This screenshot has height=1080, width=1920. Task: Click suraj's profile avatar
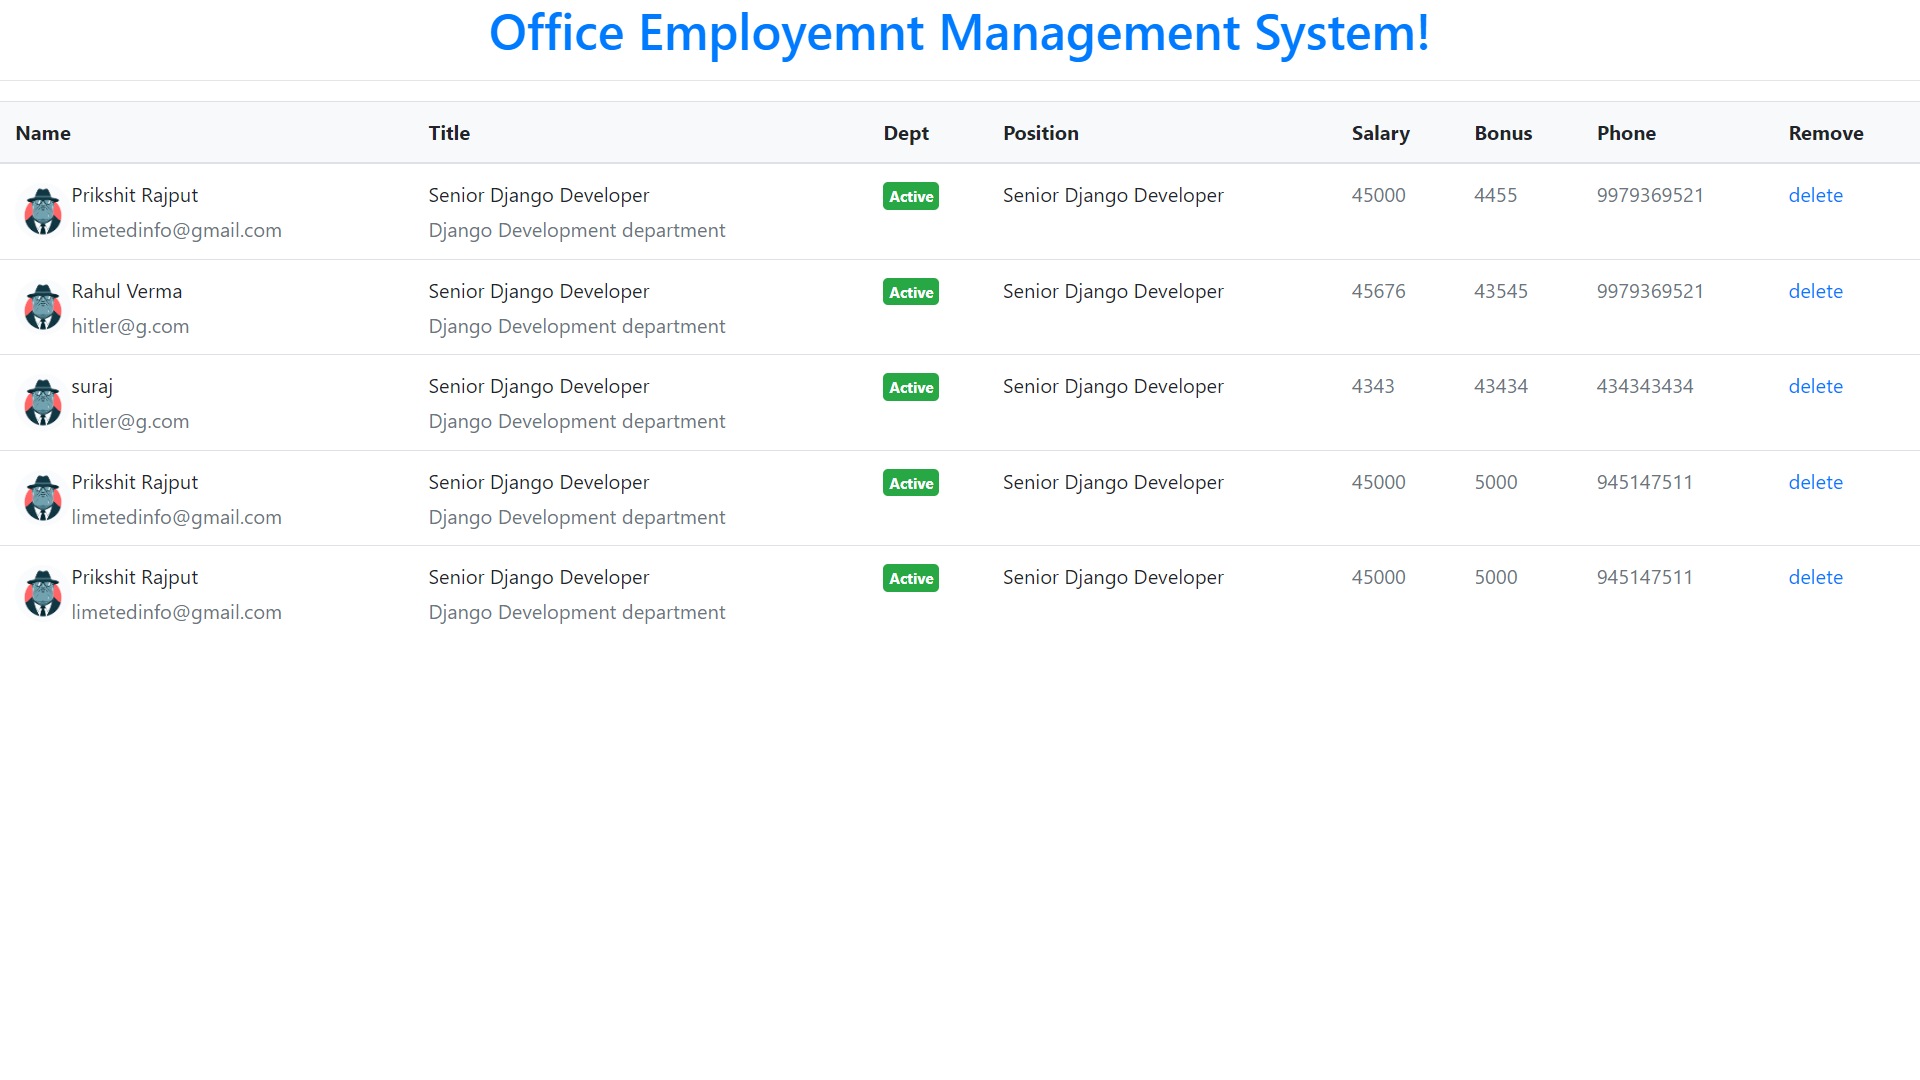pos(42,402)
